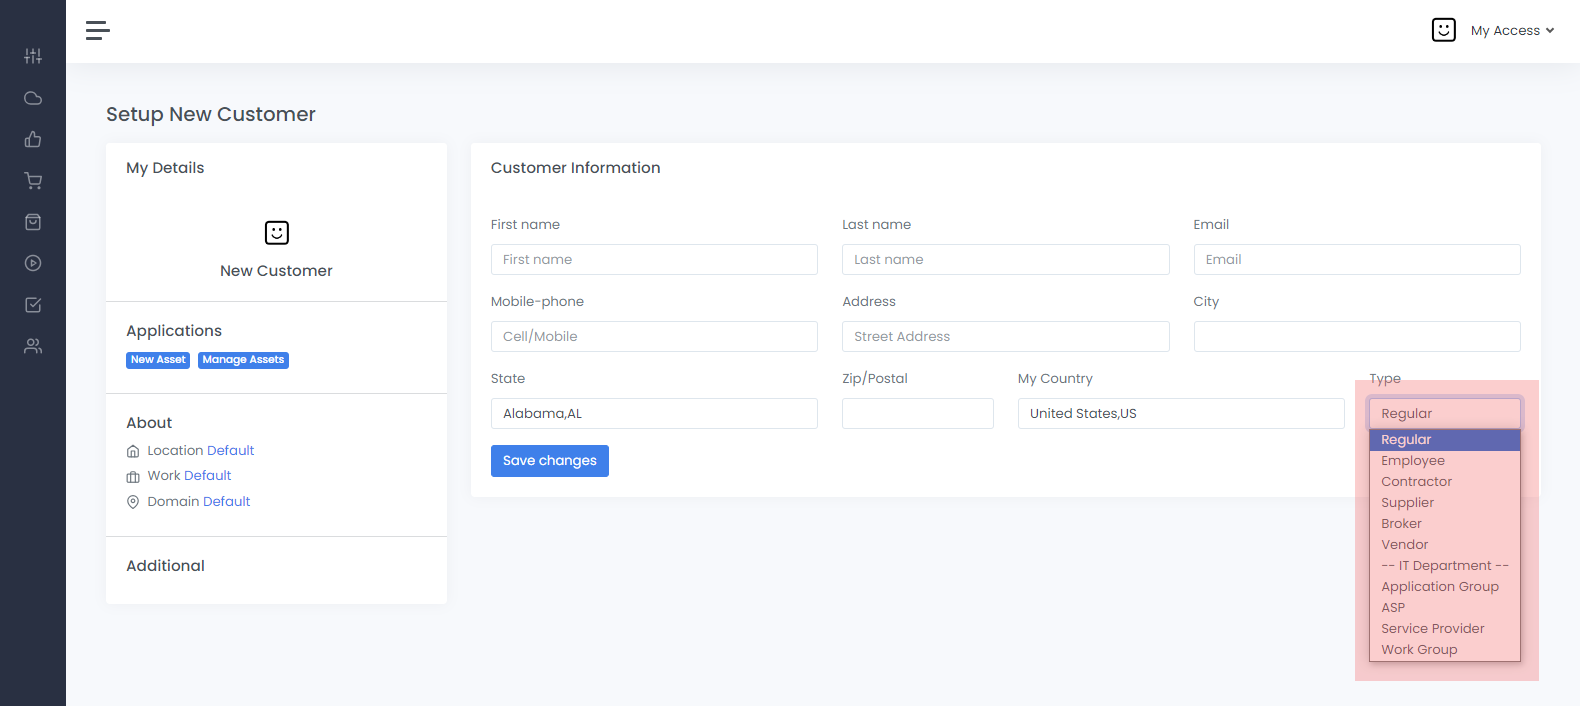Click the Manage Assets badge
The height and width of the screenshot is (706, 1580).
243,360
